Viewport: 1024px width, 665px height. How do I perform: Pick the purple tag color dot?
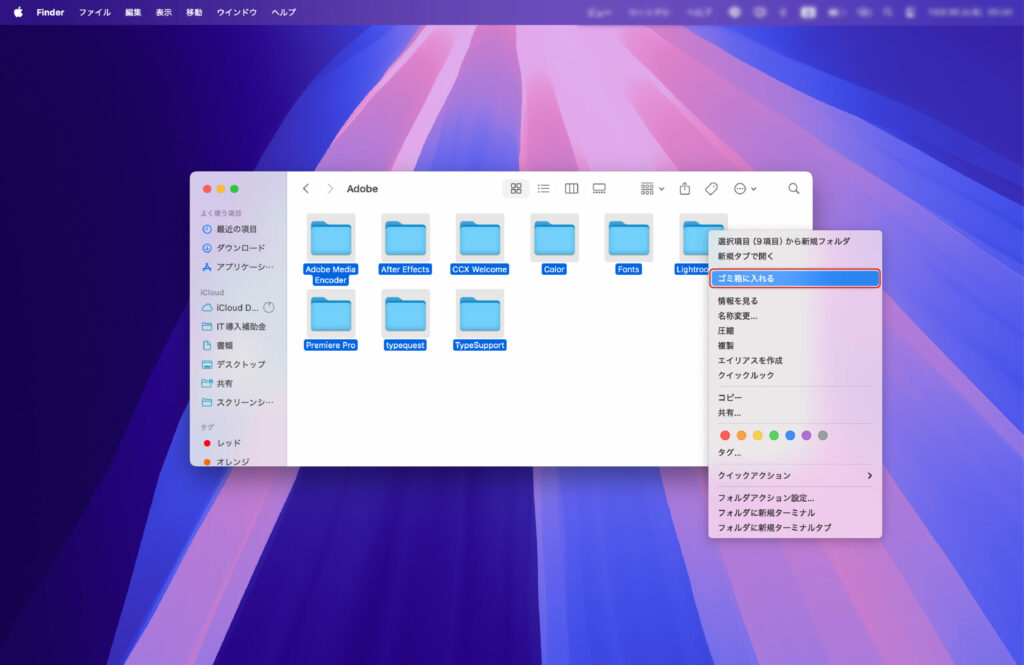(806, 435)
